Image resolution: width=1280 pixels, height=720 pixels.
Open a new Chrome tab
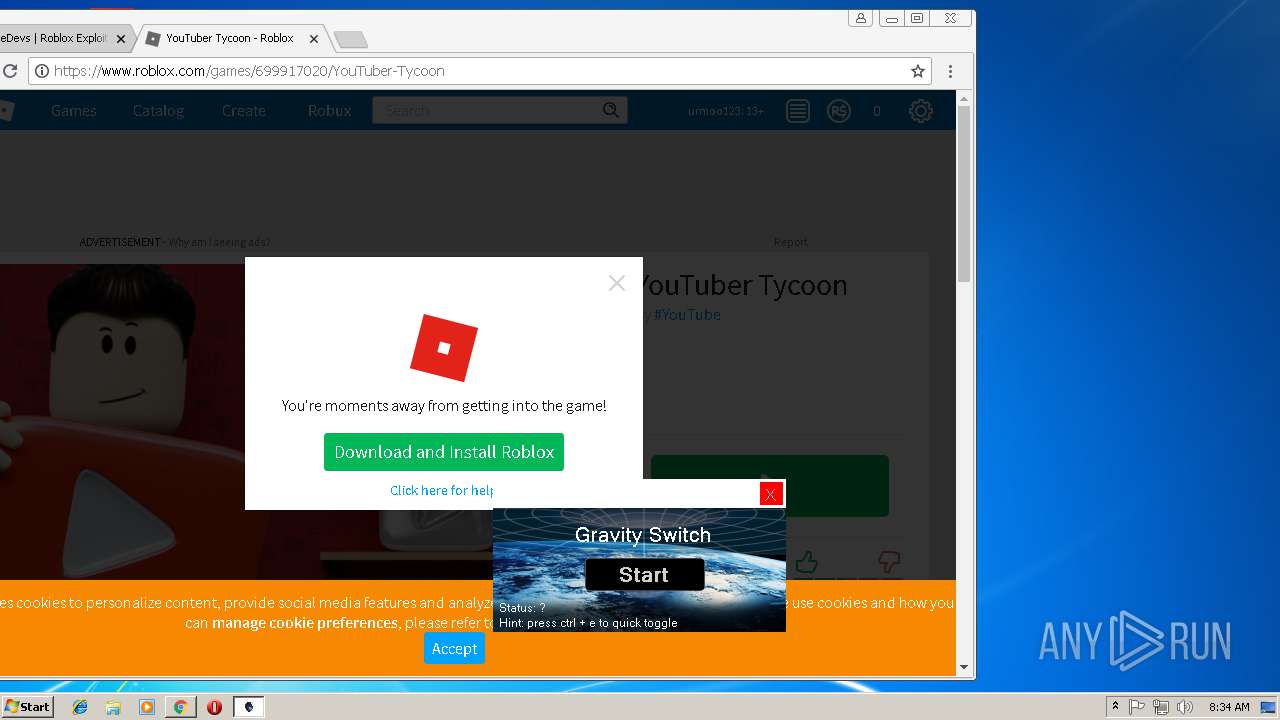350,39
